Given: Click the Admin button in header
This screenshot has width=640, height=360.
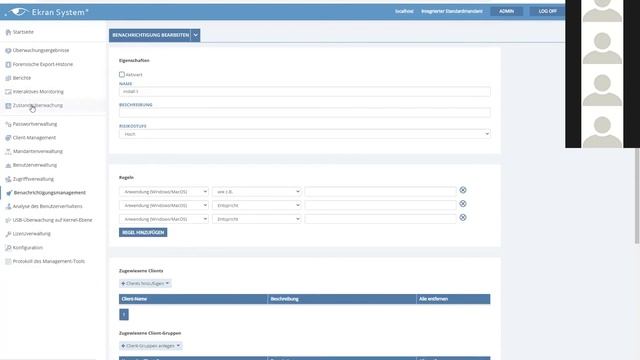Looking at the screenshot, I should [507, 11].
